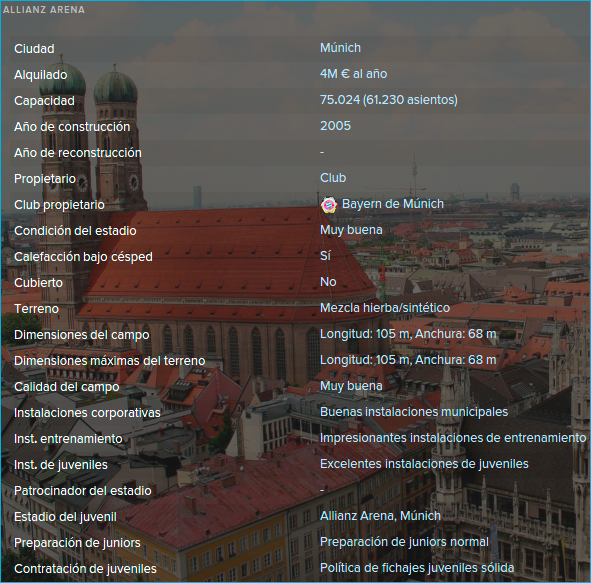The height and width of the screenshot is (583, 591).
Task: Click the Sí undersoil heating value
Action: click(325, 256)
